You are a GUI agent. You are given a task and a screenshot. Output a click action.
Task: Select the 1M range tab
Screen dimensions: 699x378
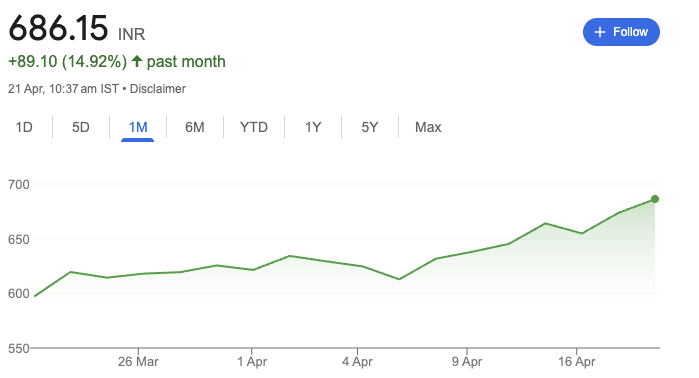(x=138, y=127)
